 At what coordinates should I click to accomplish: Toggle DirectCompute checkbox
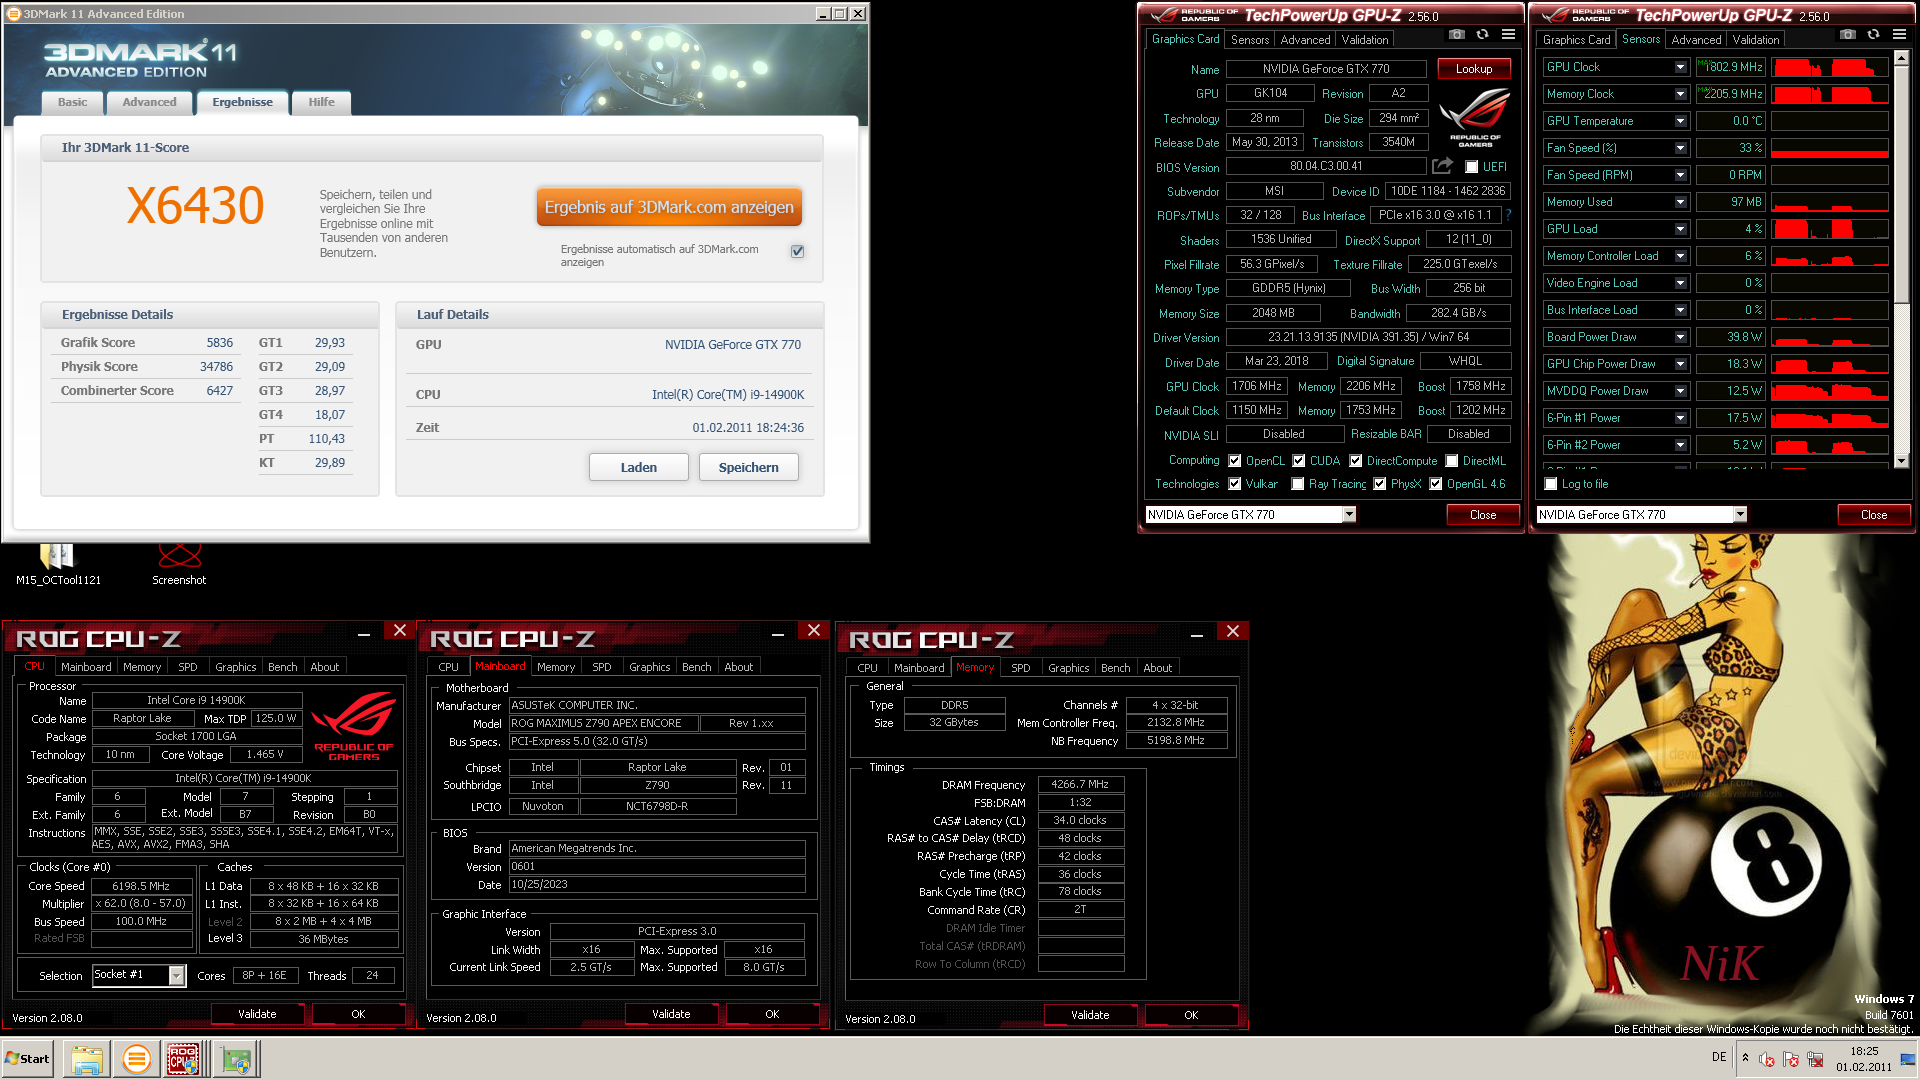1356,461
